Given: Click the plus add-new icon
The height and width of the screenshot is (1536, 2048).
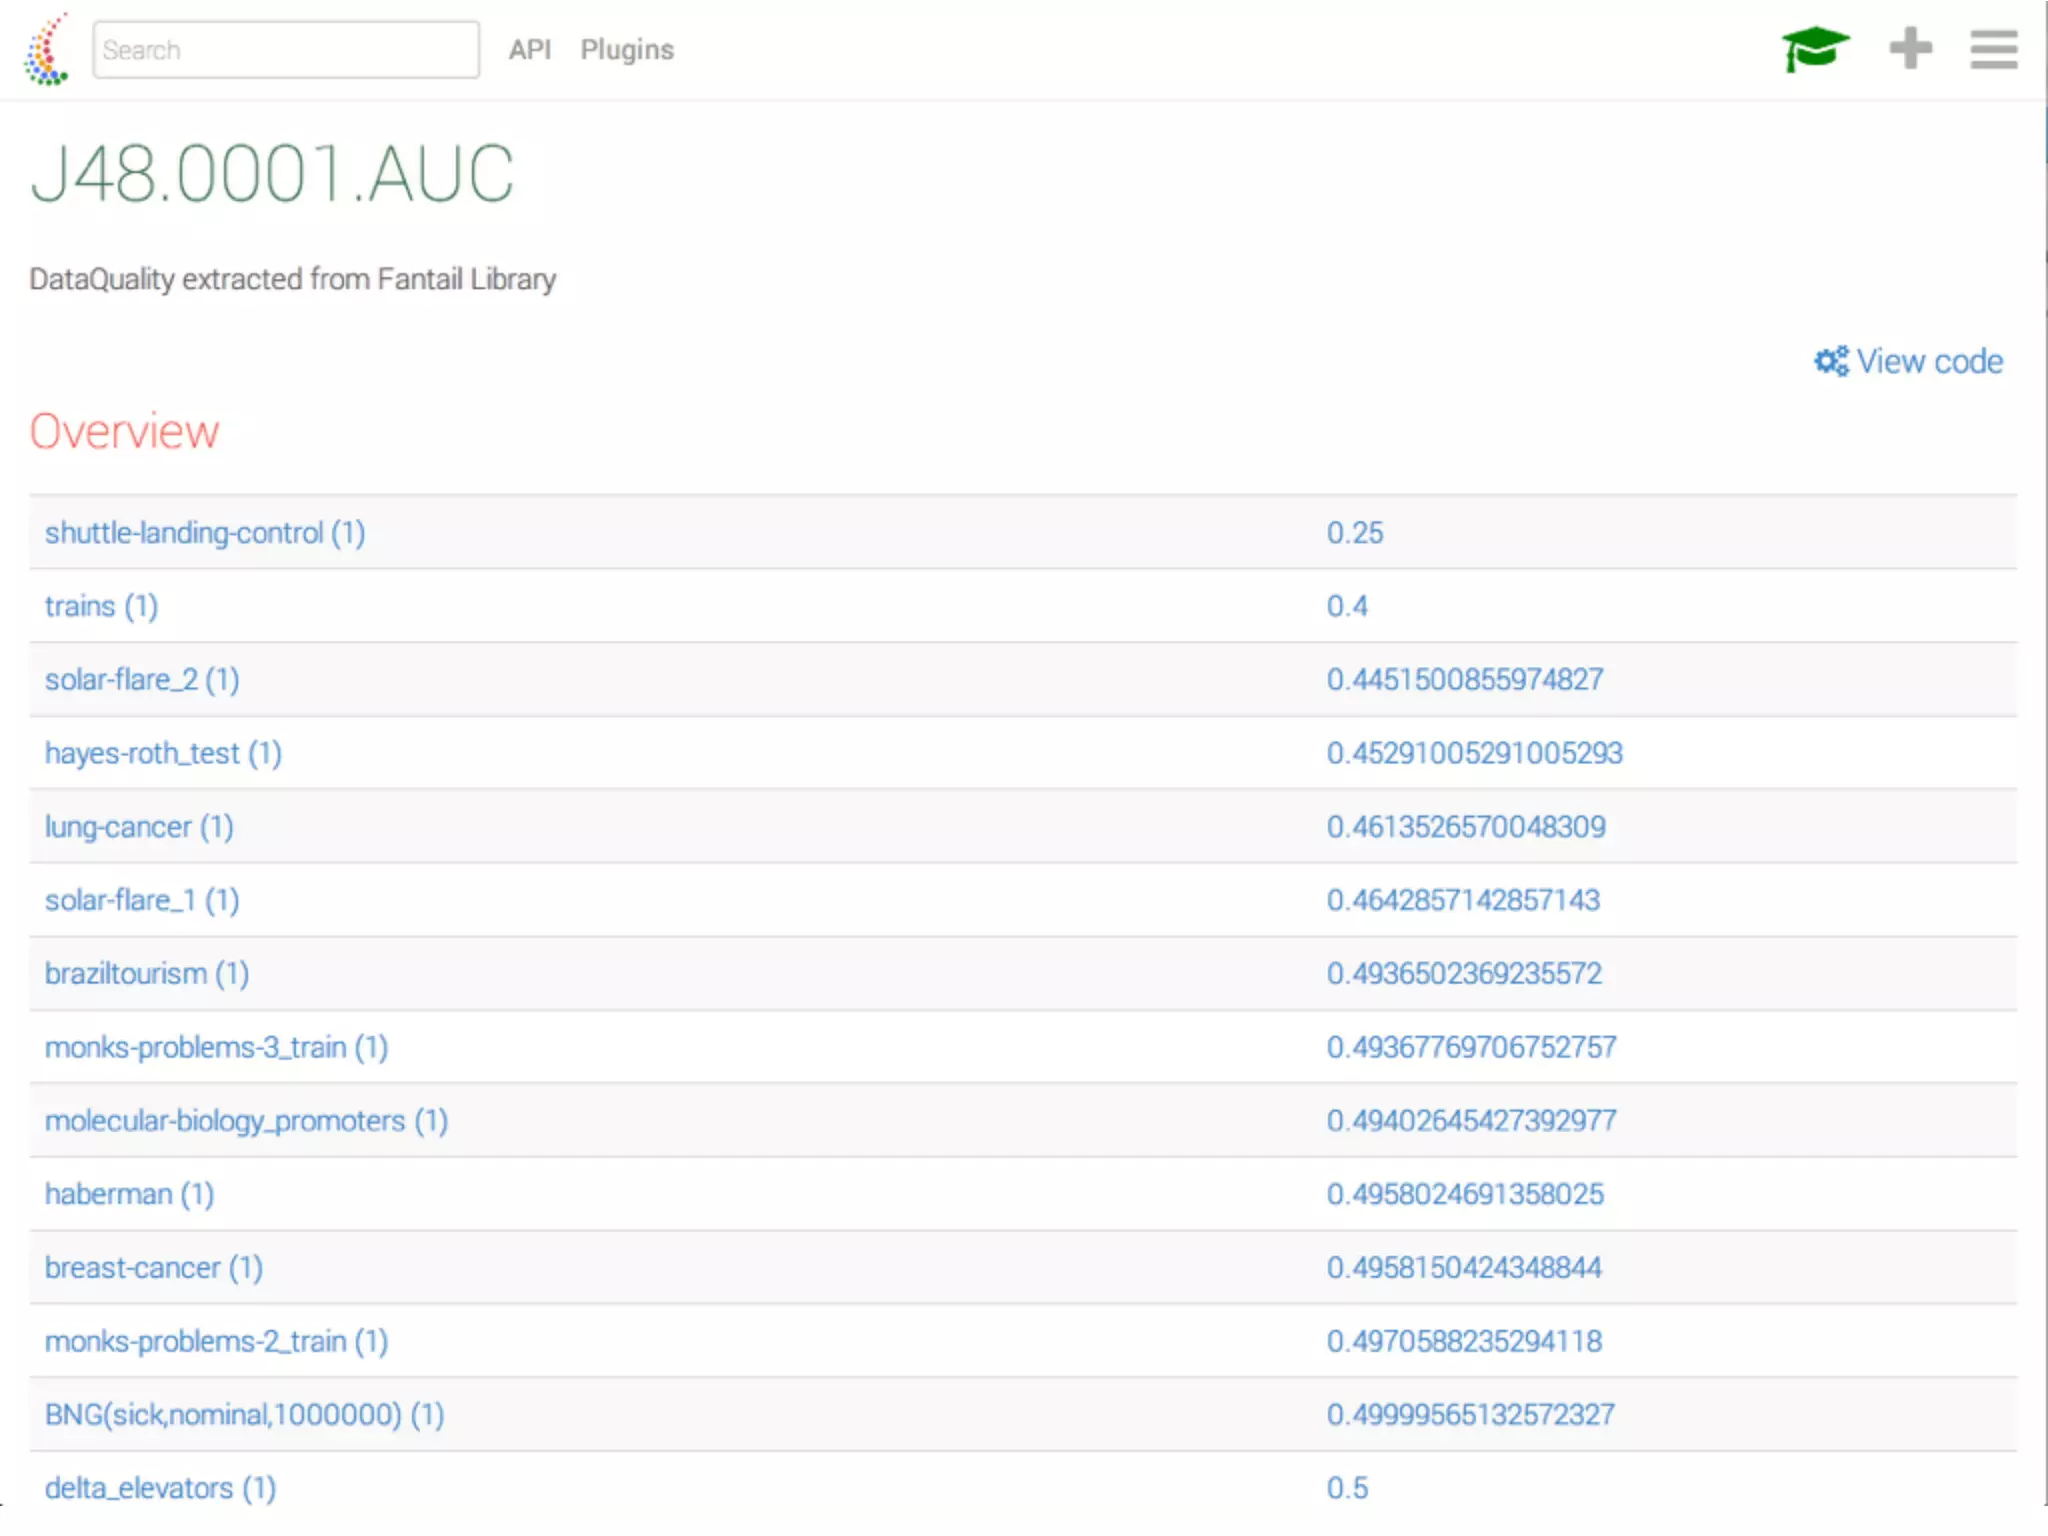Looking at the screenshot, I should tap(1910, 48).
